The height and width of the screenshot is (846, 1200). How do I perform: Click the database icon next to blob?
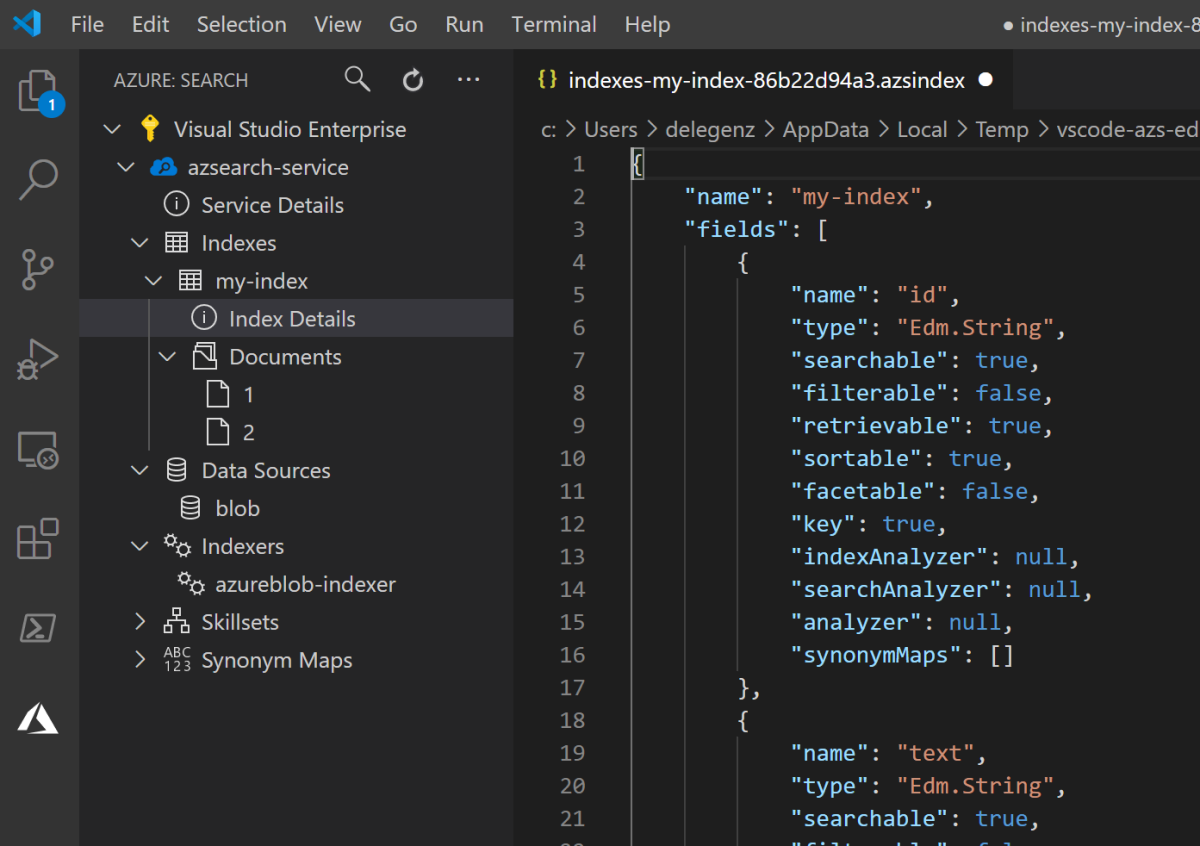click(x=190, y=508)
